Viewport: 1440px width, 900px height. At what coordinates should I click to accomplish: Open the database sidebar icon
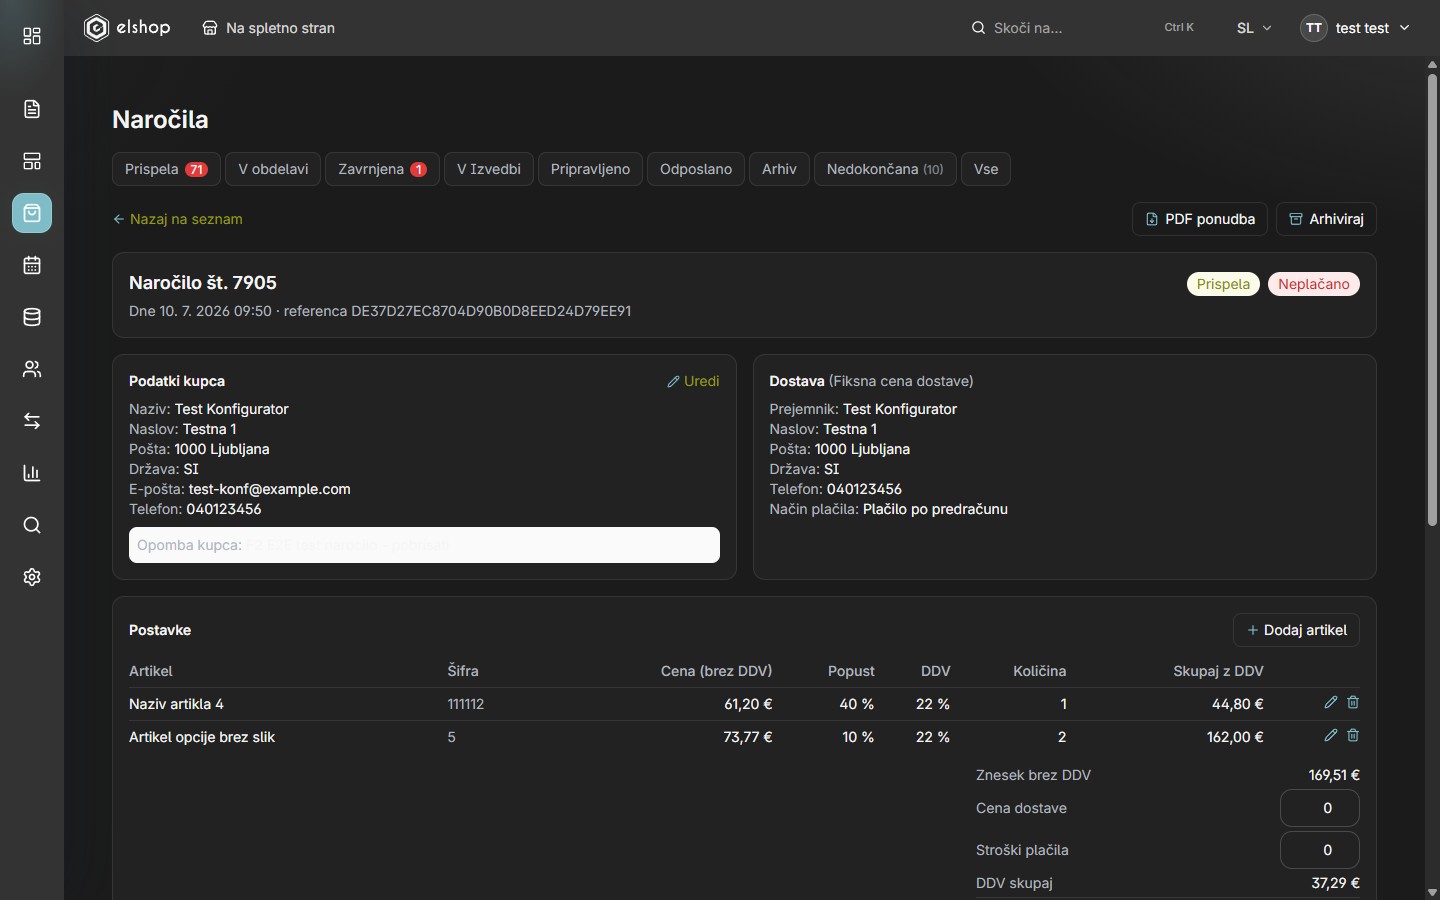[32, 317]
